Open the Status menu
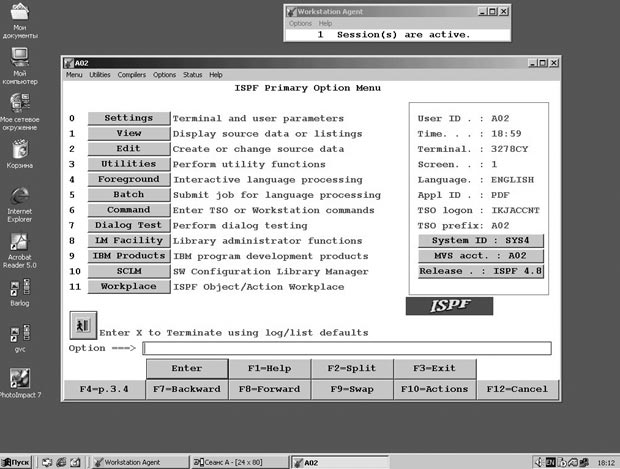Image resolution: width=620 pixels, height=469 pixels. coord(193,75)
